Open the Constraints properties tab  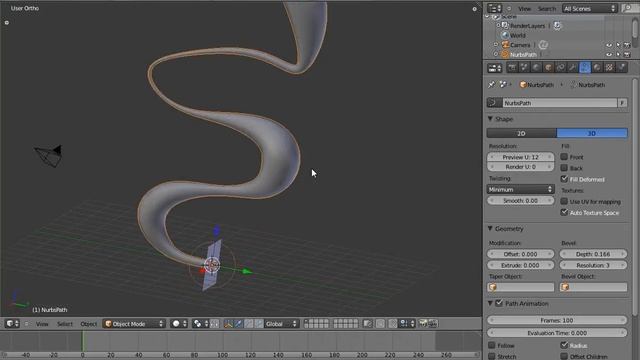click(x=561, y=68)
